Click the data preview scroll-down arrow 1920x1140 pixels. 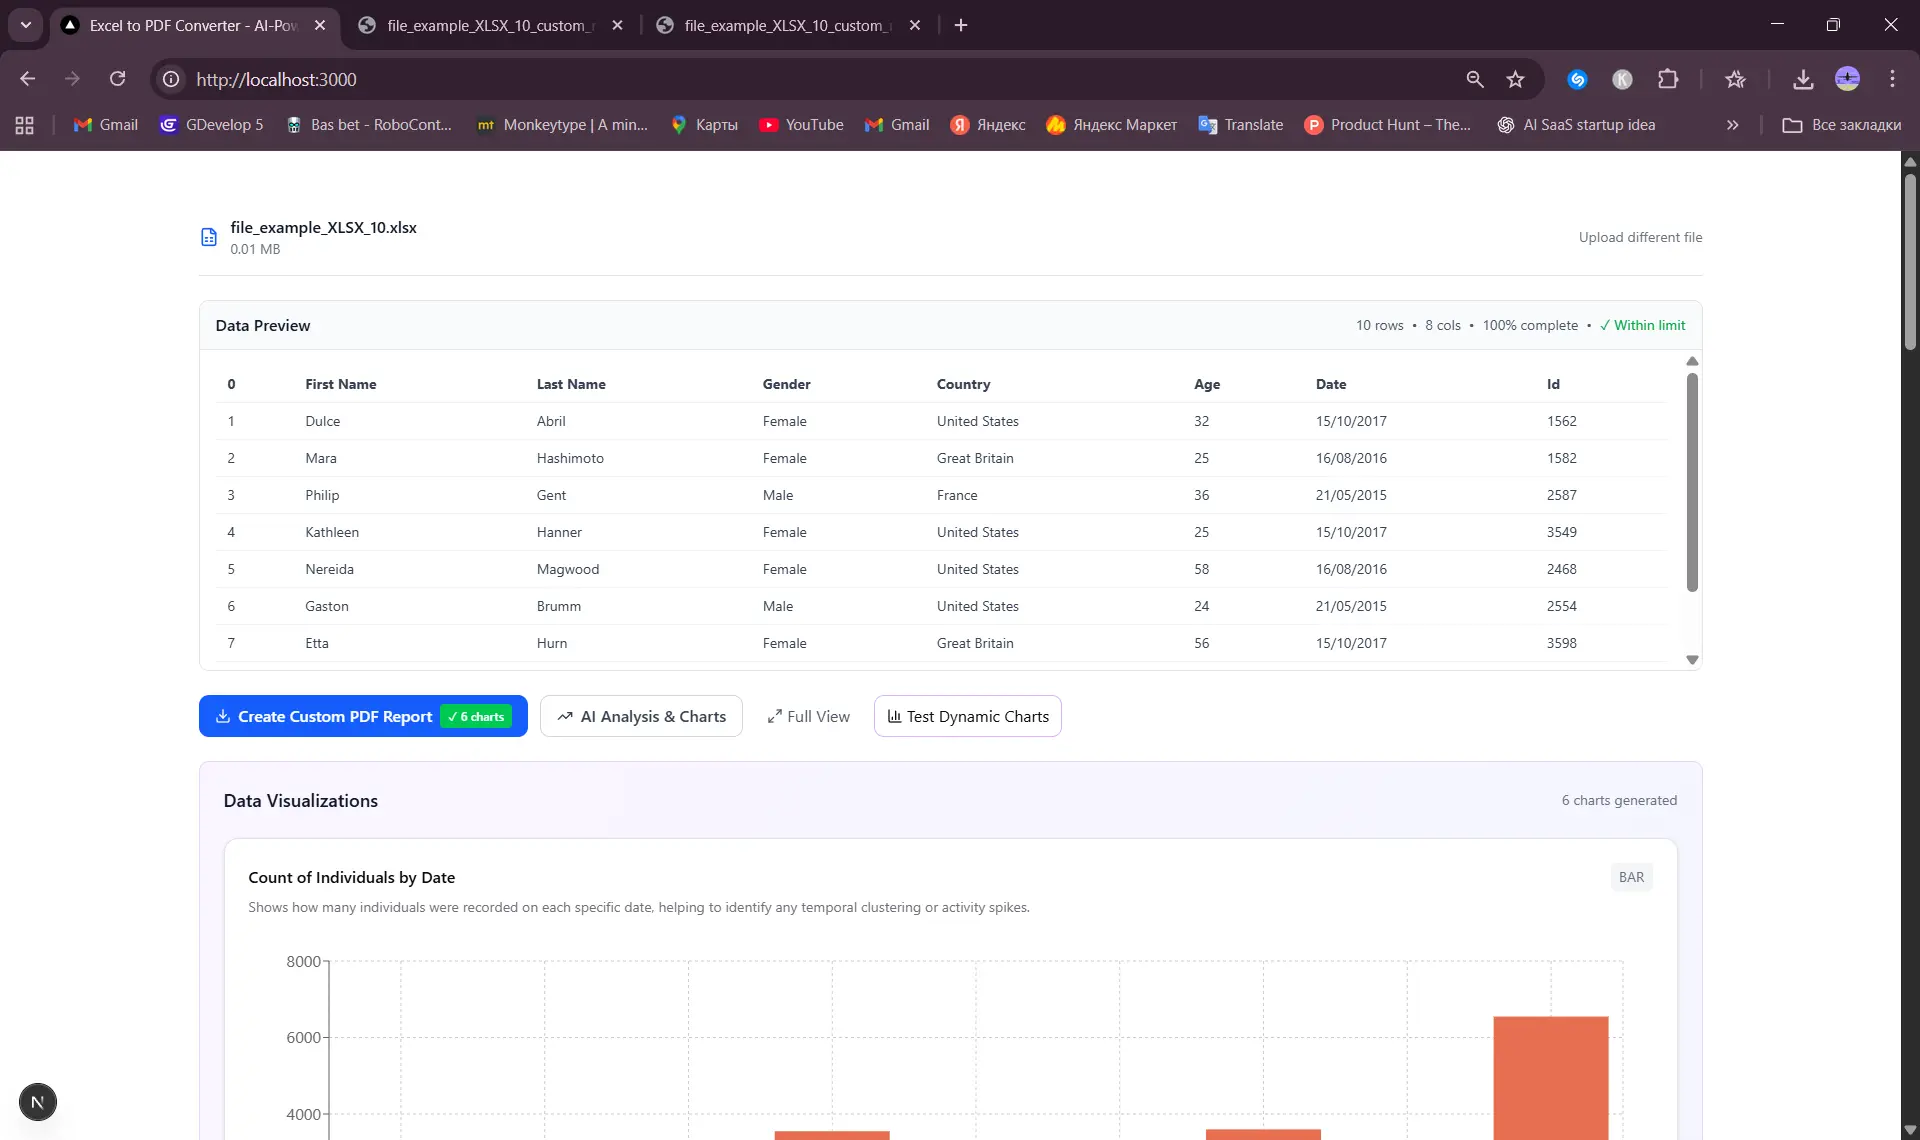tap(1692, 660)
